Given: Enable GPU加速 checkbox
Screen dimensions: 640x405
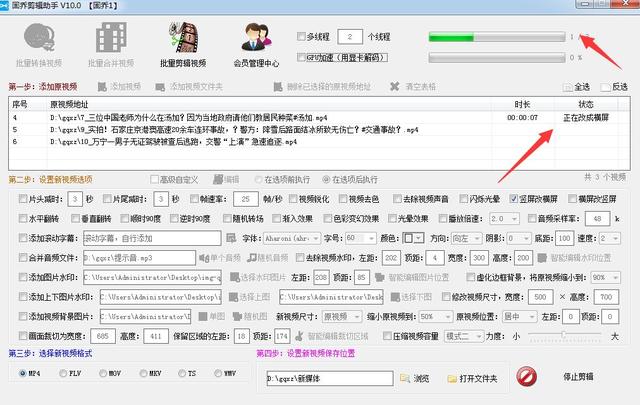Looking at the screenshot, I should click(301, 57).
